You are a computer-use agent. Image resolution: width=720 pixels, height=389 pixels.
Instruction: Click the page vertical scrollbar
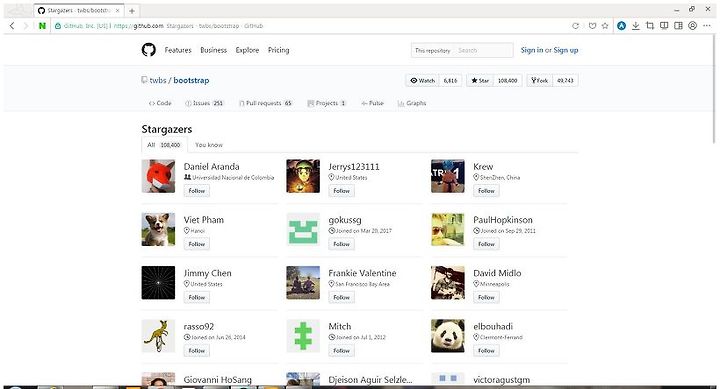[x=714, y=90]
